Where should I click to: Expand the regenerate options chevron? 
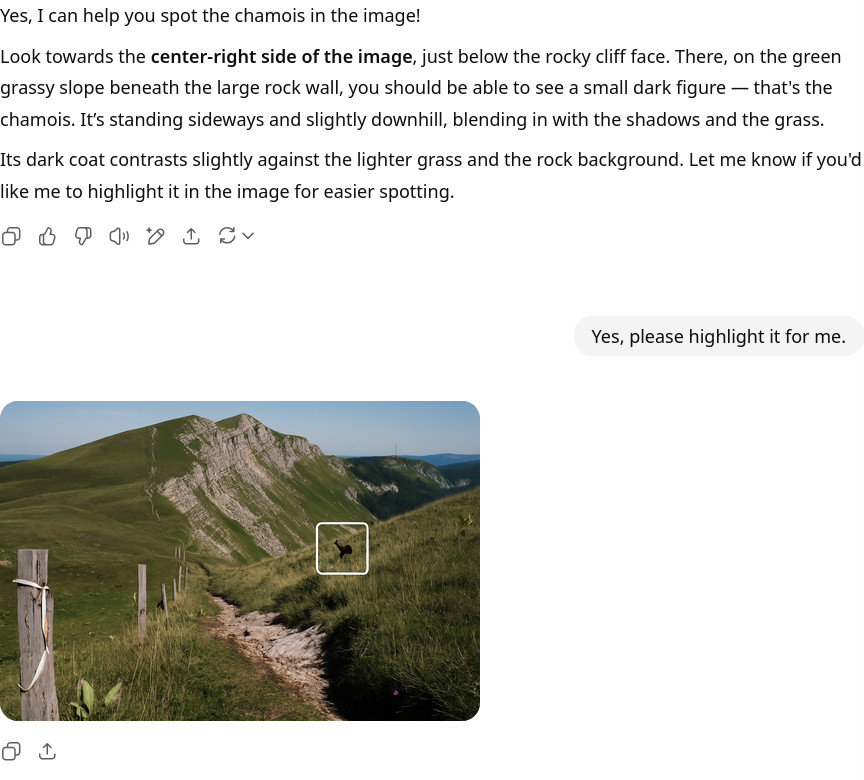tap(248, 236)
